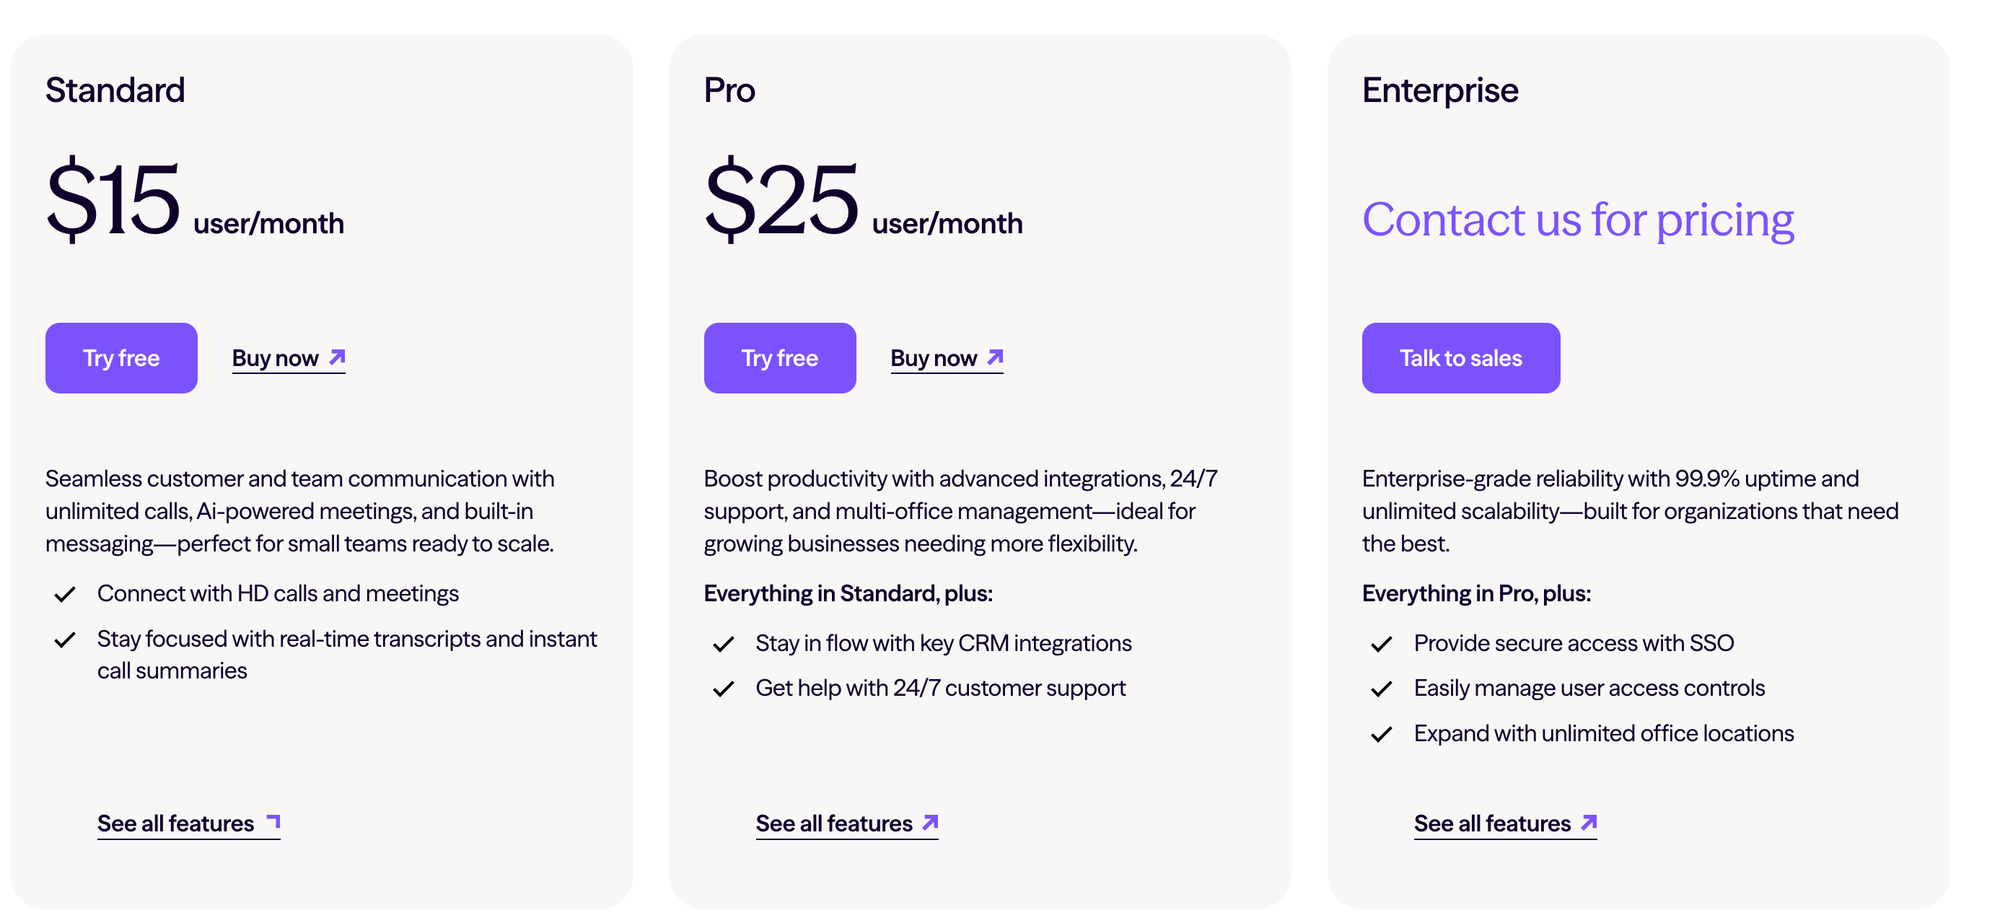Open the Pro plan Buy now link
Screen dimensions: 2000x924
tap(947, 358)
